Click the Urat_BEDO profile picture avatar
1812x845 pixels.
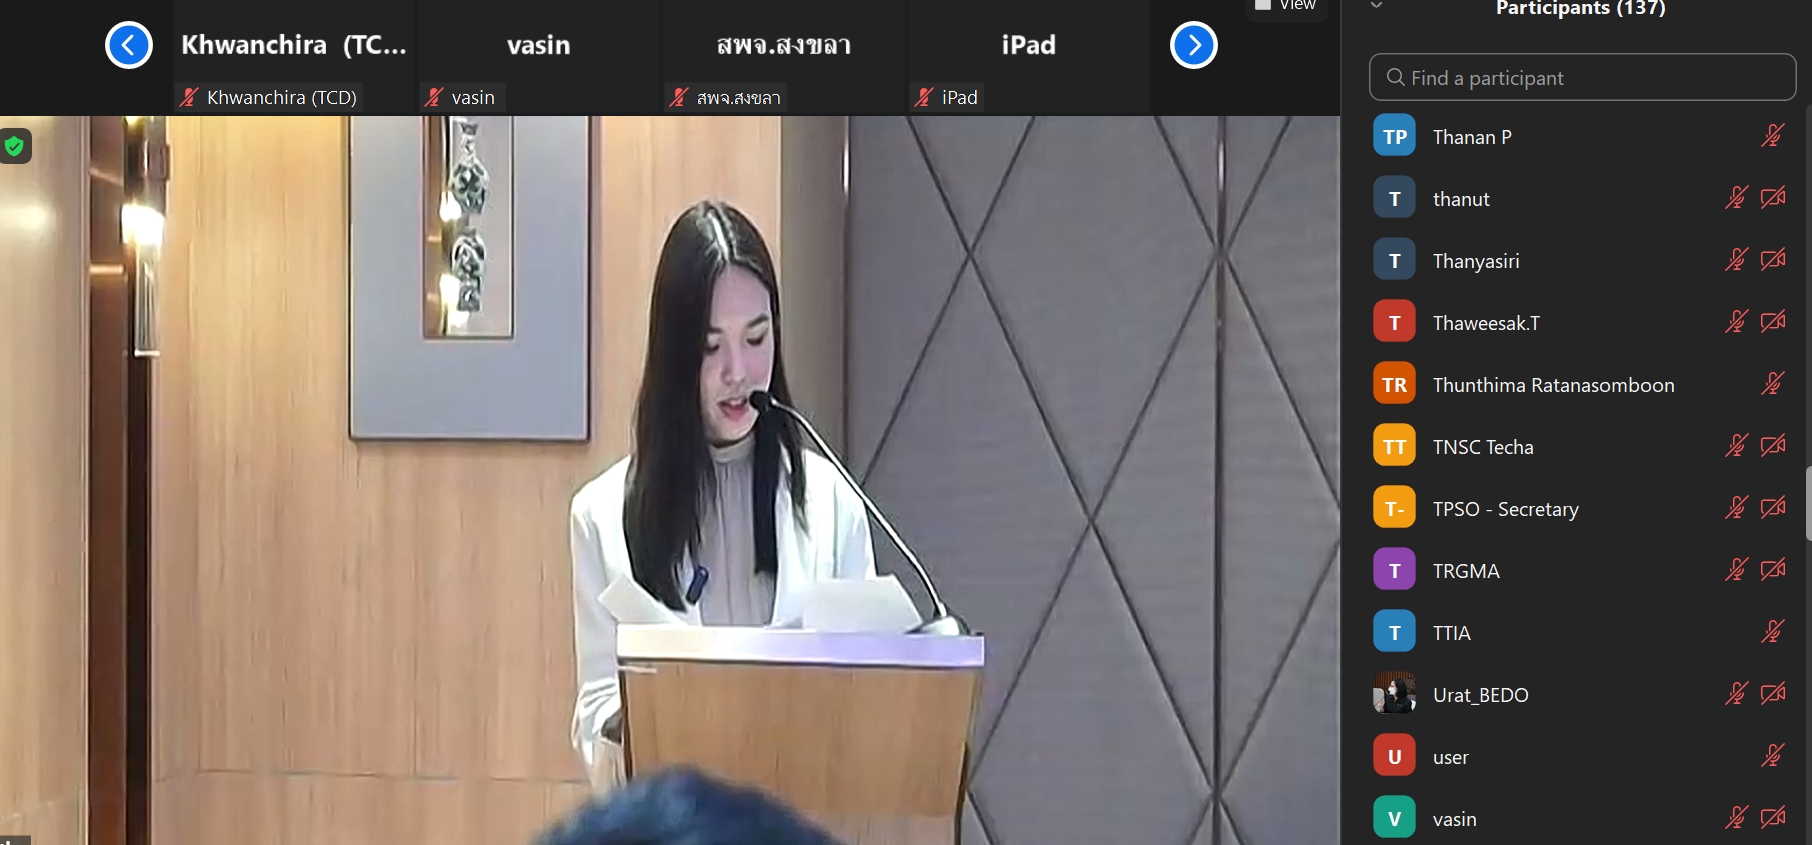pyautogui.click(x=1394, y=694)
